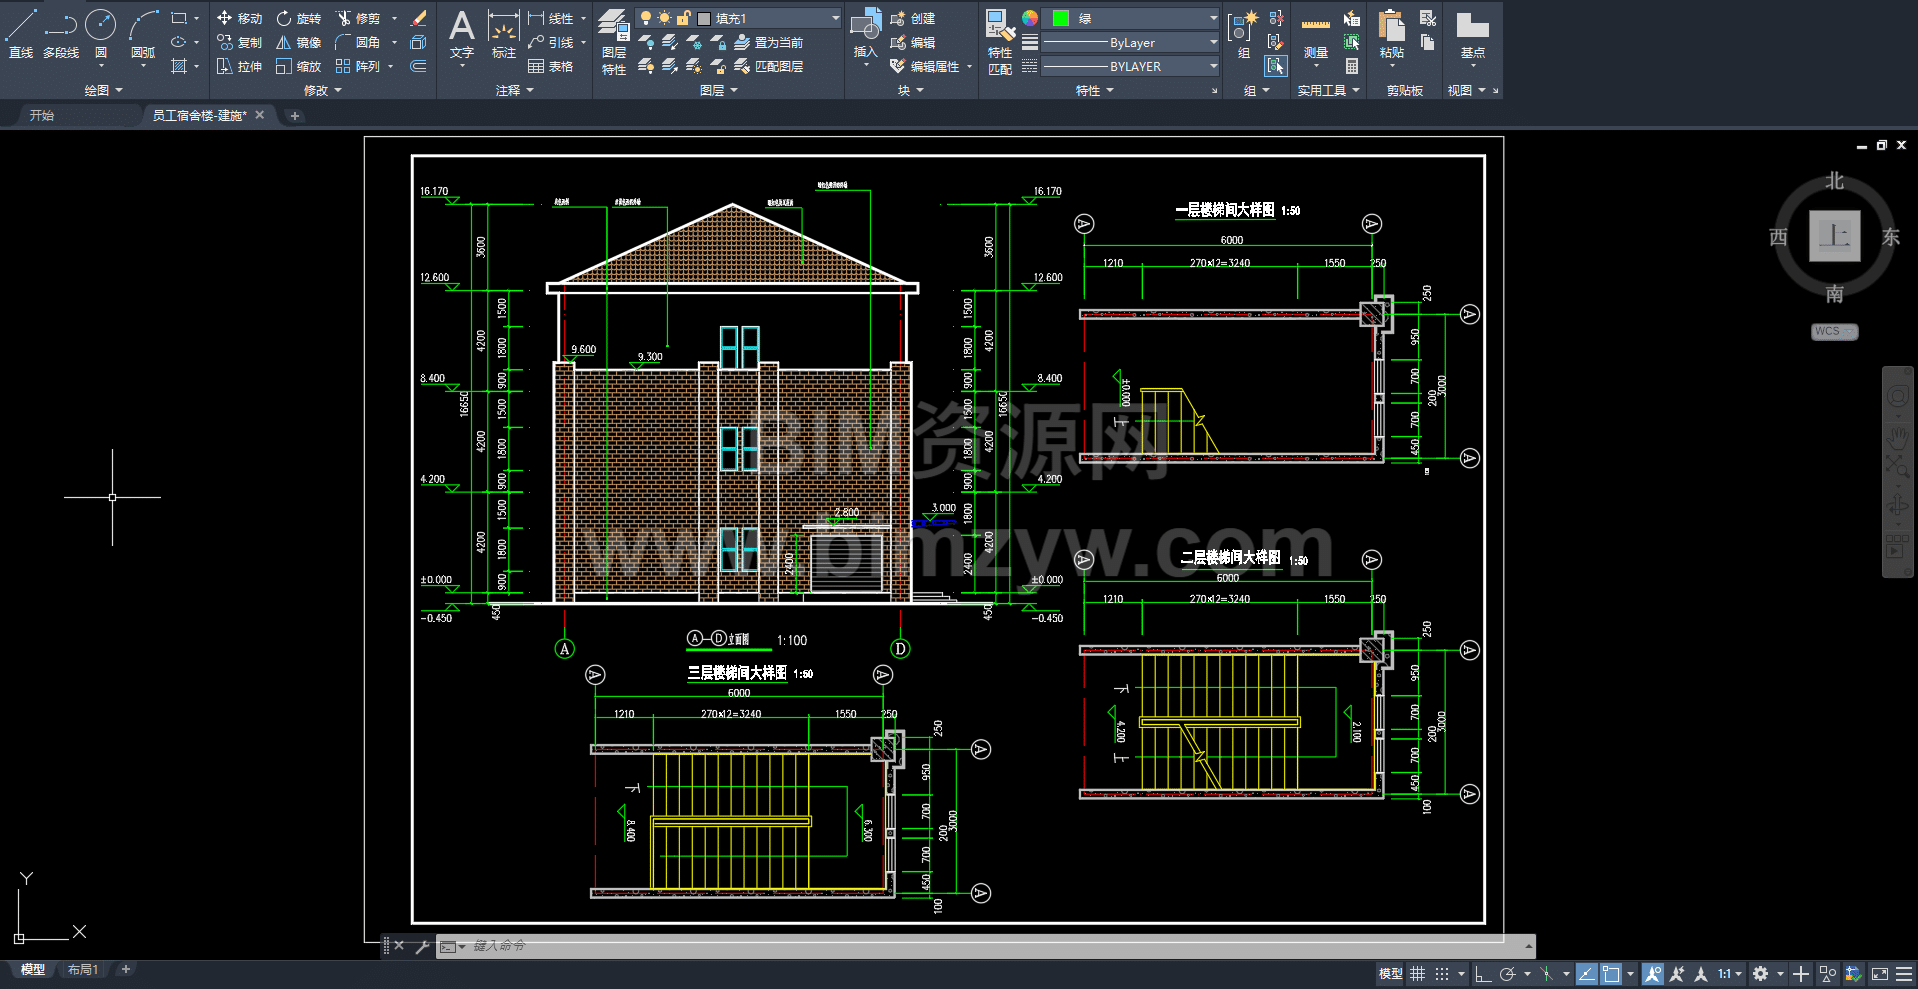The width and height of the screenshot is (1918, 989).
Task: Toggle ortho mode in status bar
Action: coord(1483,973)
